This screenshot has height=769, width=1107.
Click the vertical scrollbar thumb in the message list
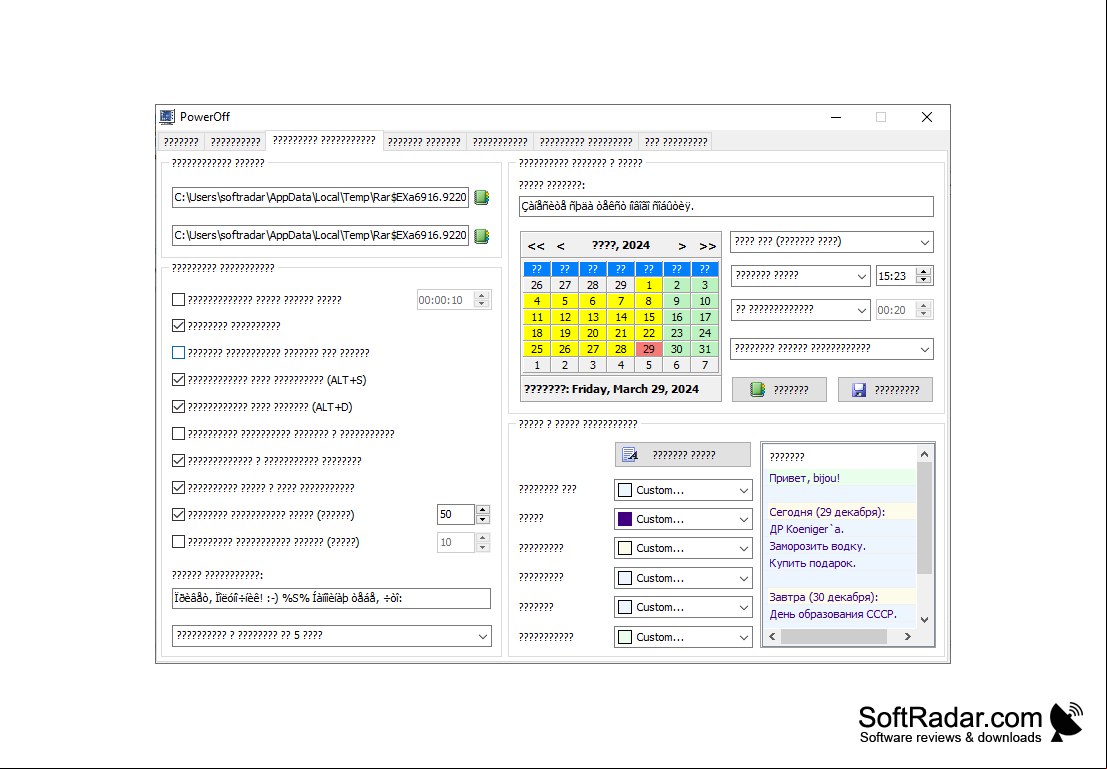[x=924, y=518]
